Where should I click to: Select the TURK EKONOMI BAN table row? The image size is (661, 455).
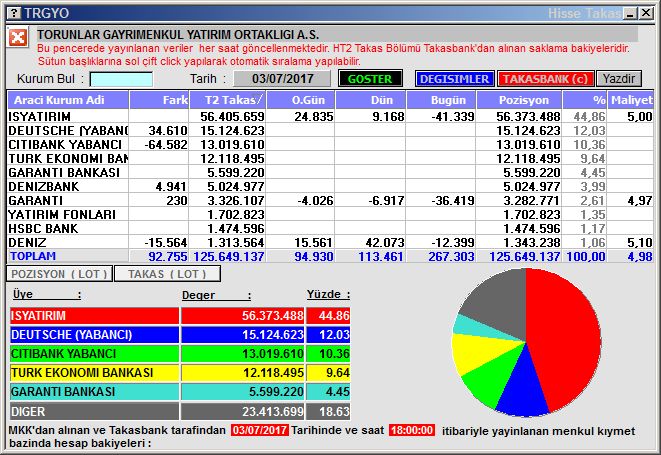point(330,159)
